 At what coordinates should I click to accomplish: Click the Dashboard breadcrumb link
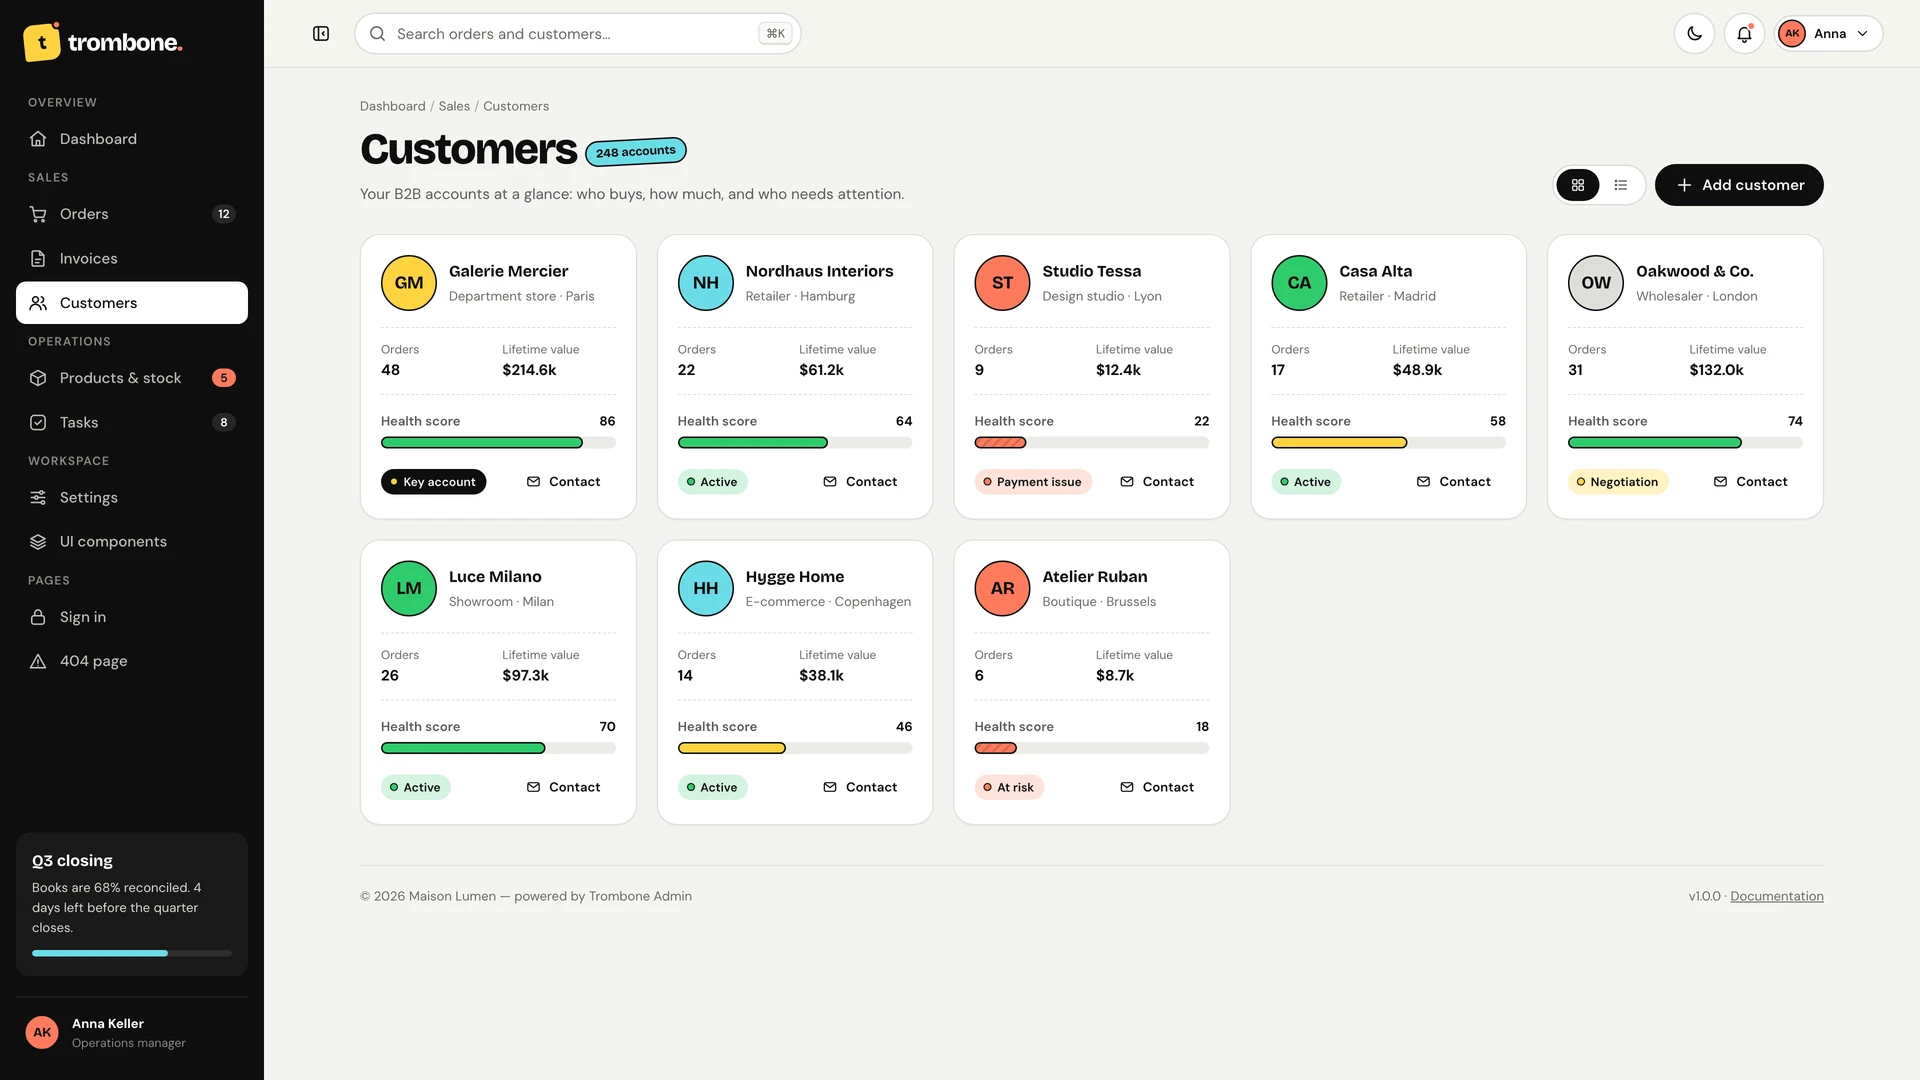[x=392, y=106]
